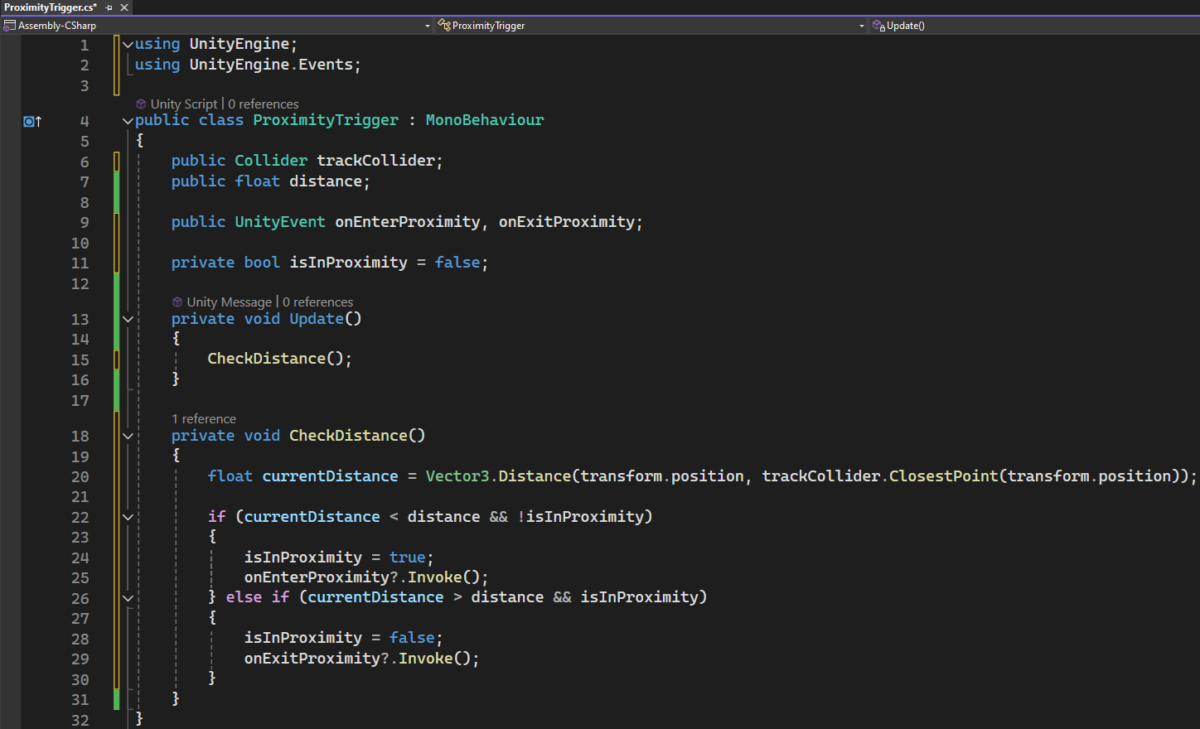Click the bool keyword on line 11
This screenshot has width=1200, height=729.
(x=262, y=263)
